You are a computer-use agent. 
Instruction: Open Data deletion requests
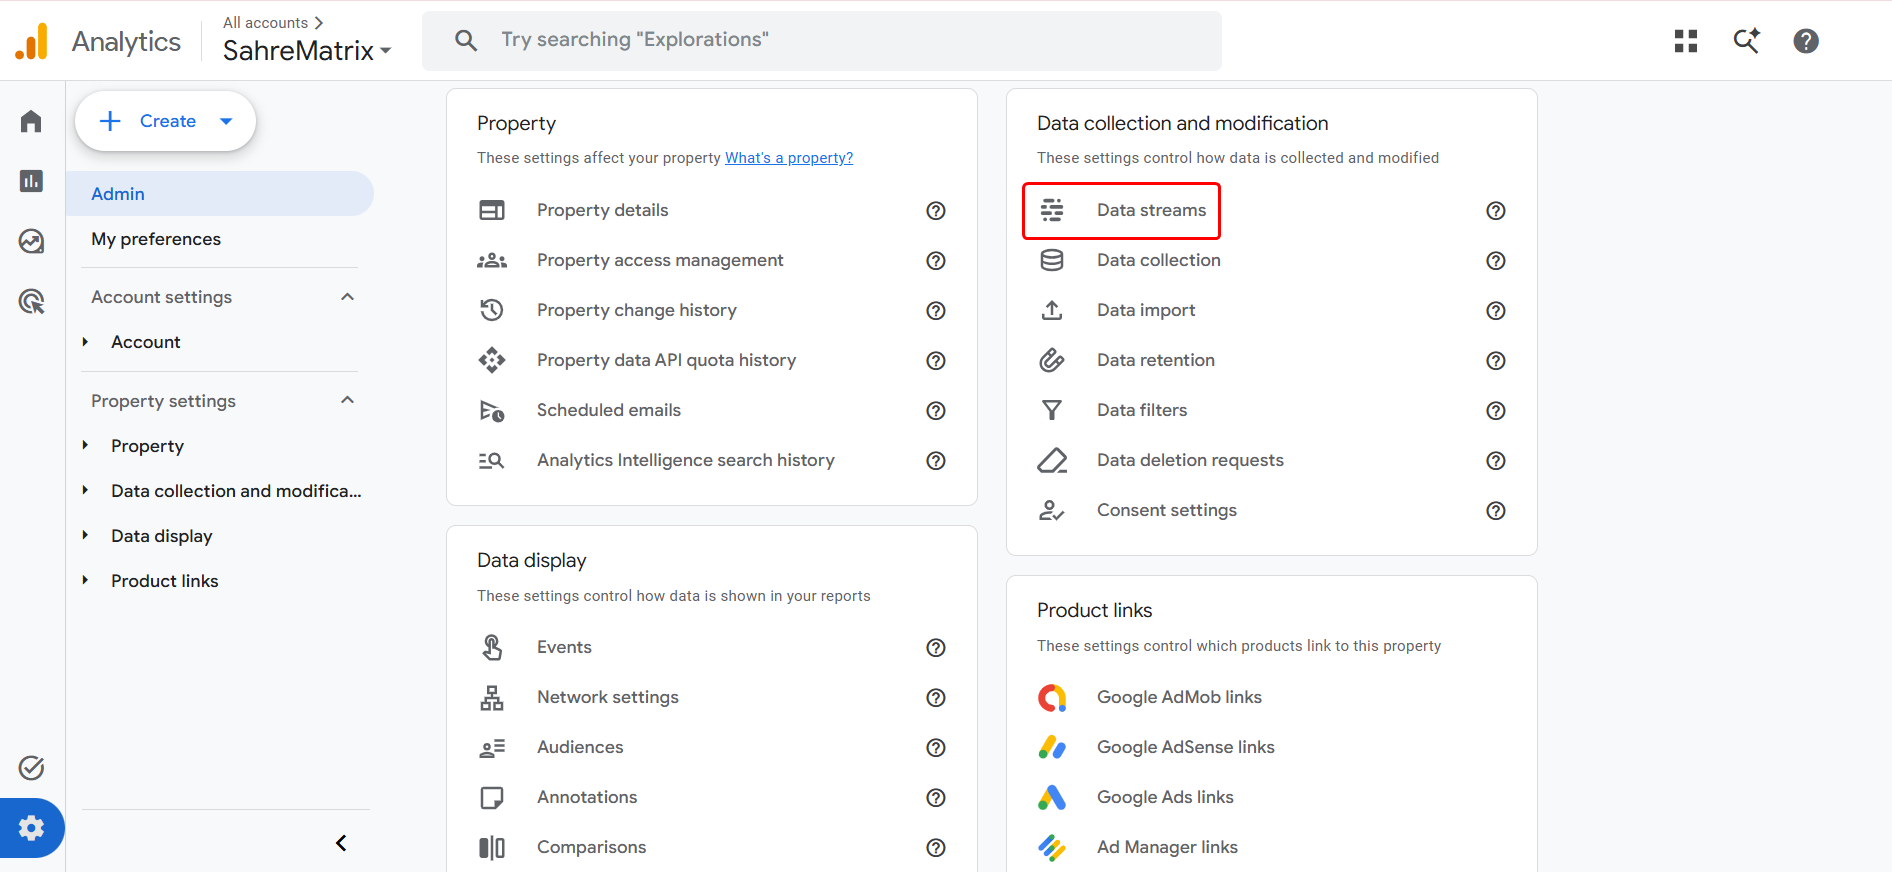coord(1190,460)
